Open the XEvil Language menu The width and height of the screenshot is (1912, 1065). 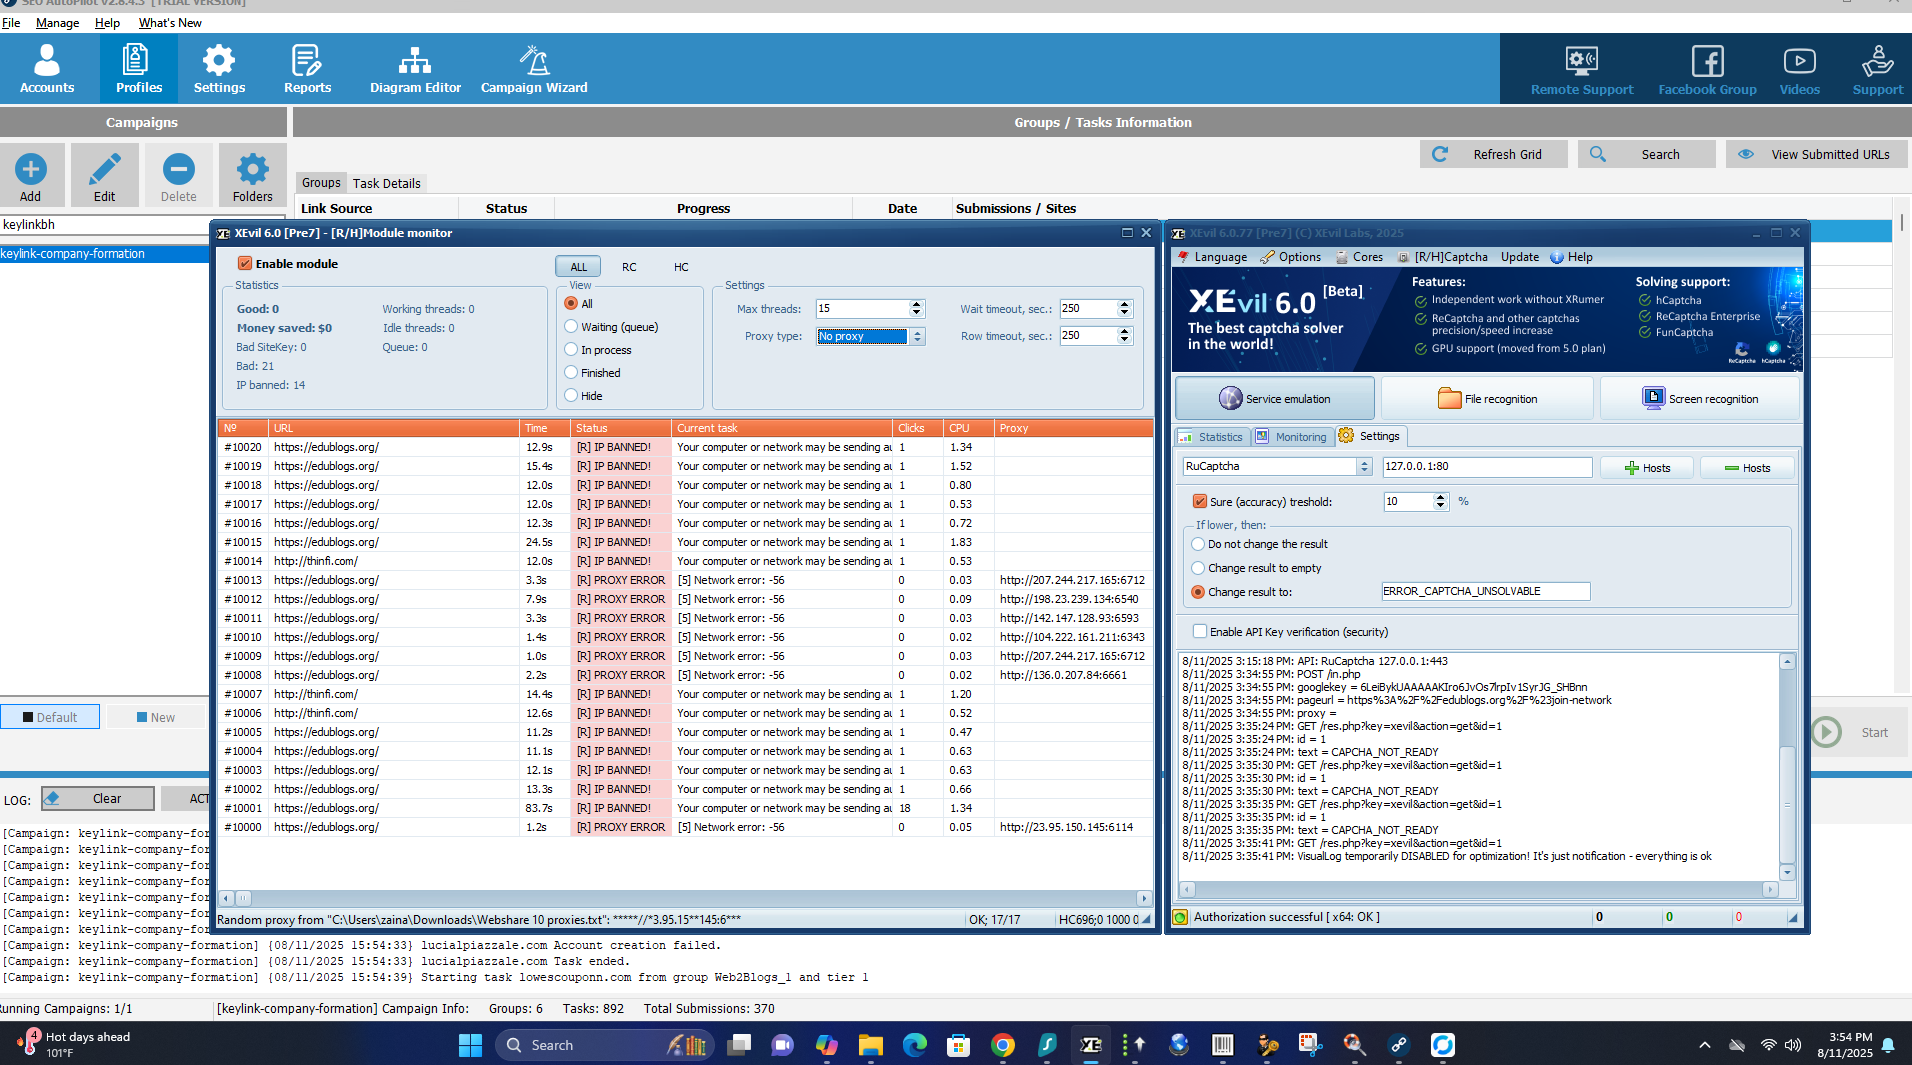(1212, 257)
